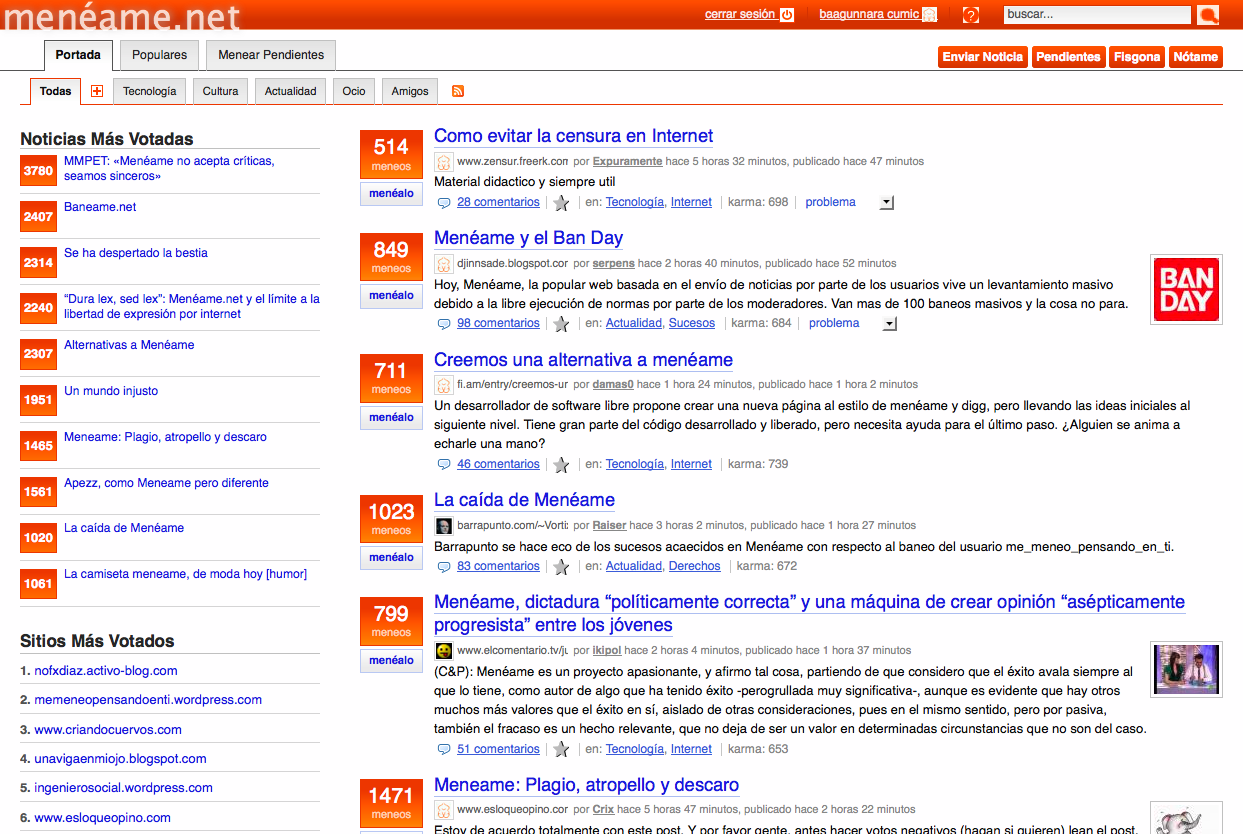The image size is (1243, 834).
Task: Focus the buscar... search field
Action: [1097, 14]
